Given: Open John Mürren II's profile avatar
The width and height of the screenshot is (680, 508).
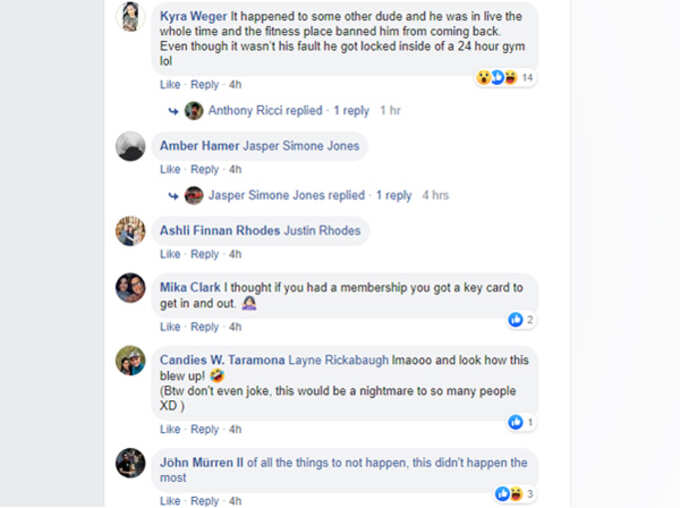Looking at the screenshot, I should 130,463.
